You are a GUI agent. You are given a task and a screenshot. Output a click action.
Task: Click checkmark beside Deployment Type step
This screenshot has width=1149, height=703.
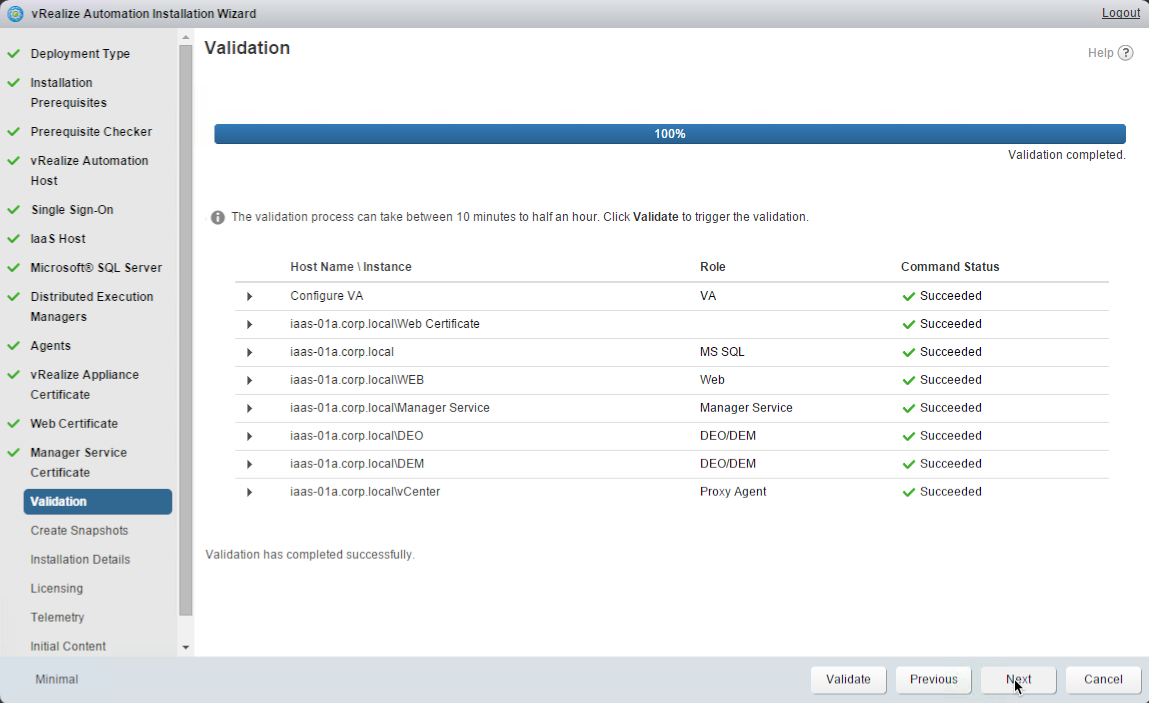tap(13, 54)
